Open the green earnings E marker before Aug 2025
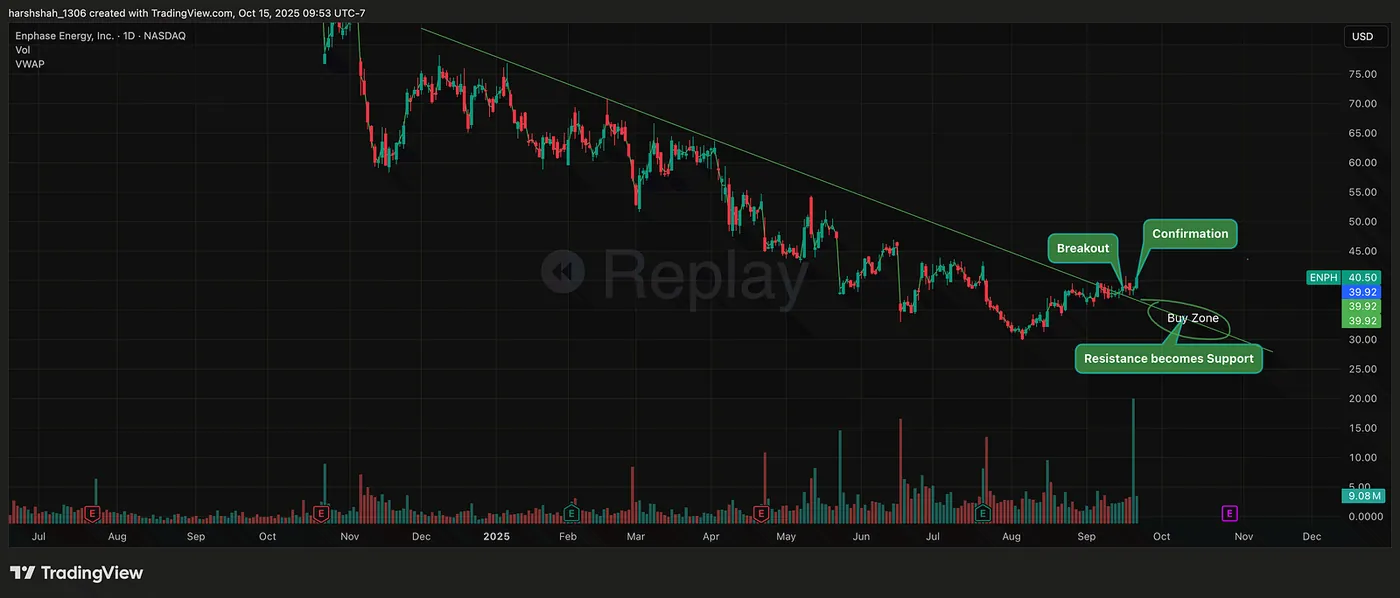The height and width of the screenshot is (598, 1400). 983,513
